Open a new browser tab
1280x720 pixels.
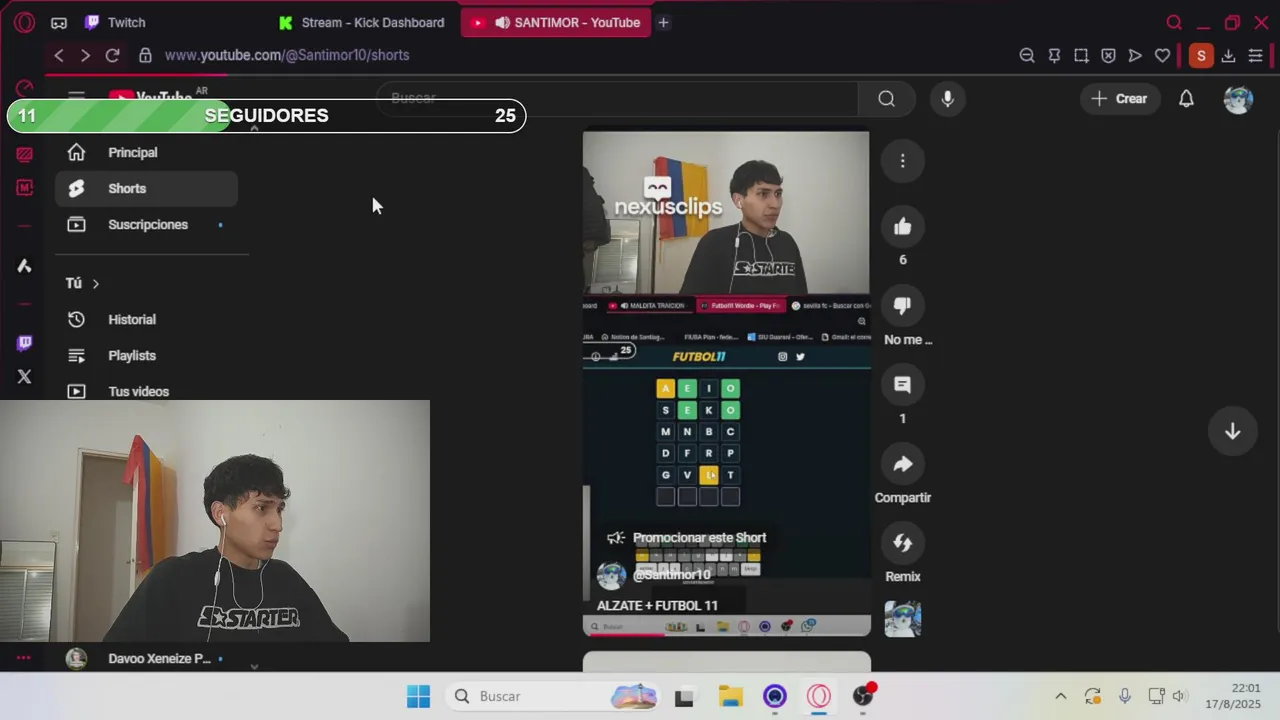663,22
